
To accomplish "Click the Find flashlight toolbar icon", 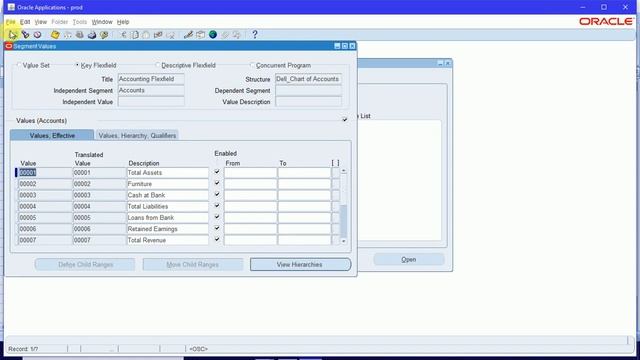I will [x=25, y=35].
